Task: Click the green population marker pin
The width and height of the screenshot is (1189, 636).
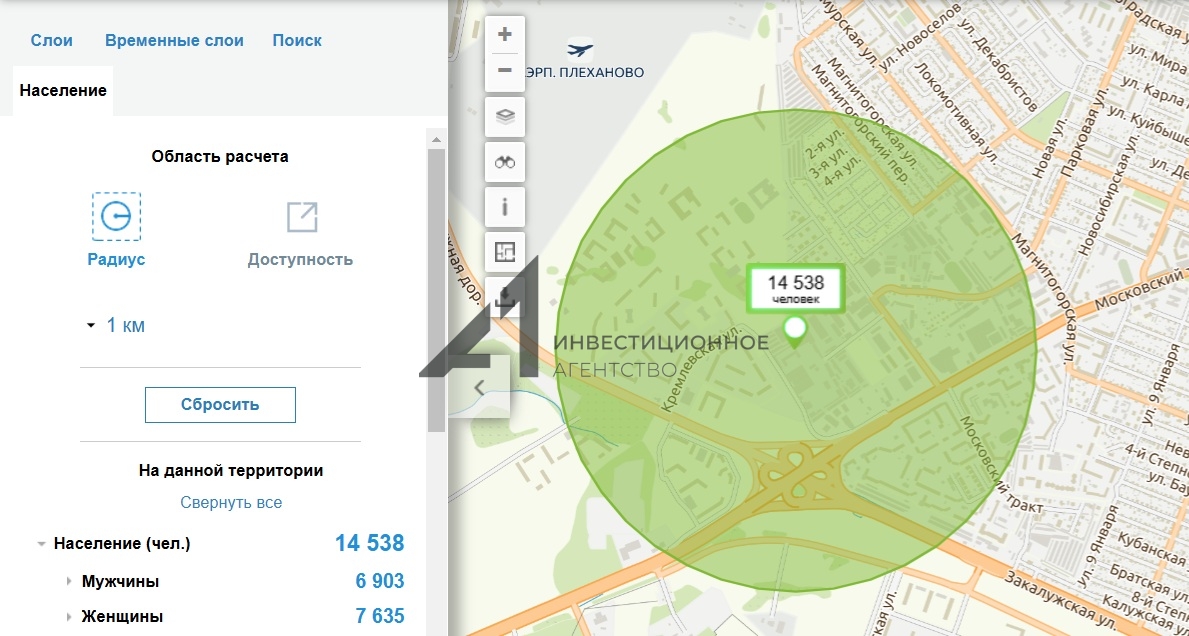Action: (x=795, y=332)
